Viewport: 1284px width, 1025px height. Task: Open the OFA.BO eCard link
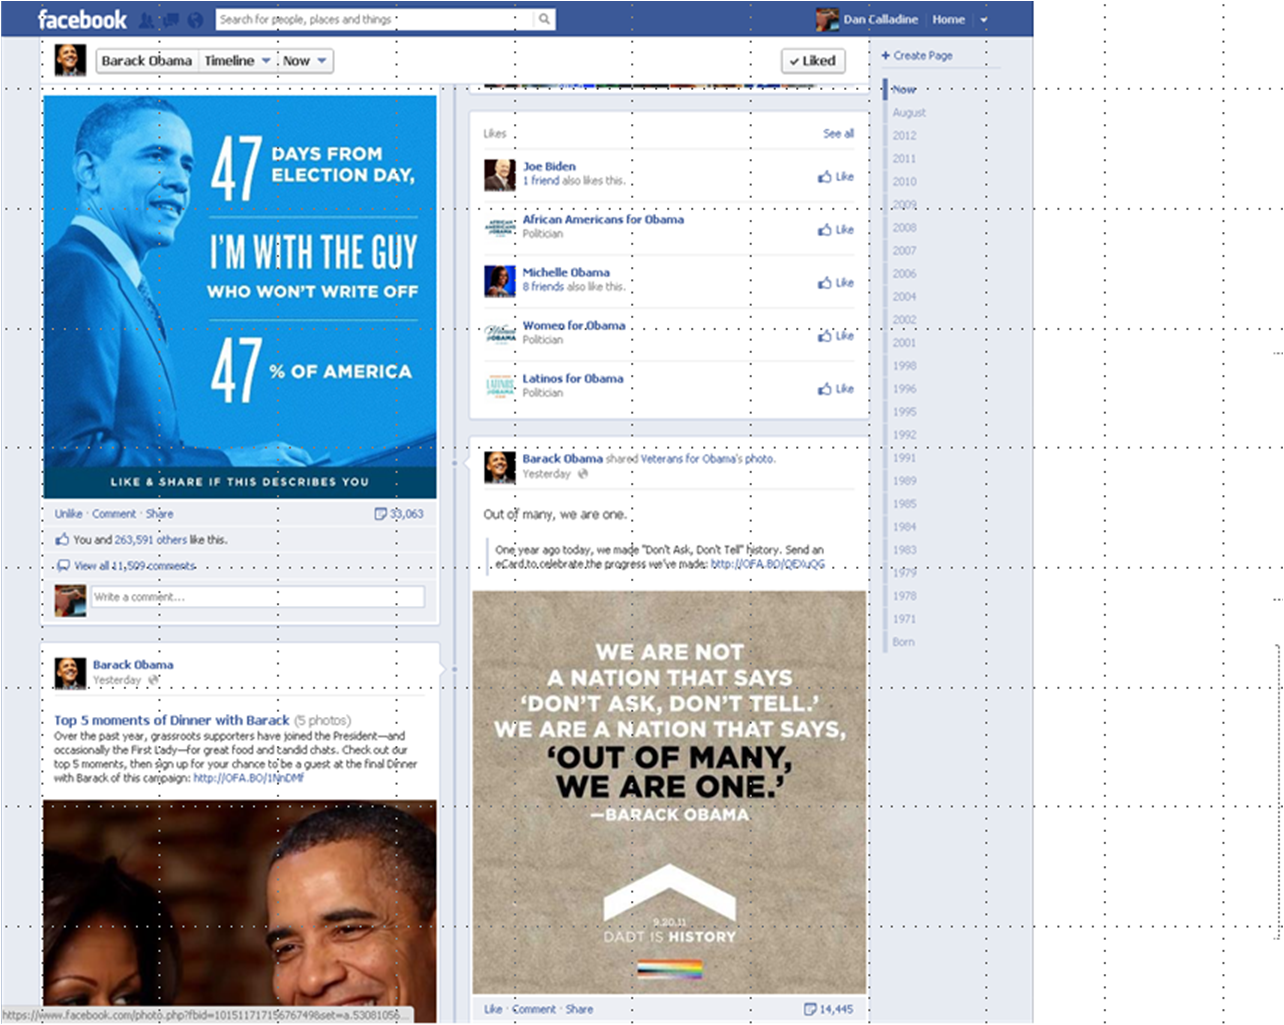[768, 564]
